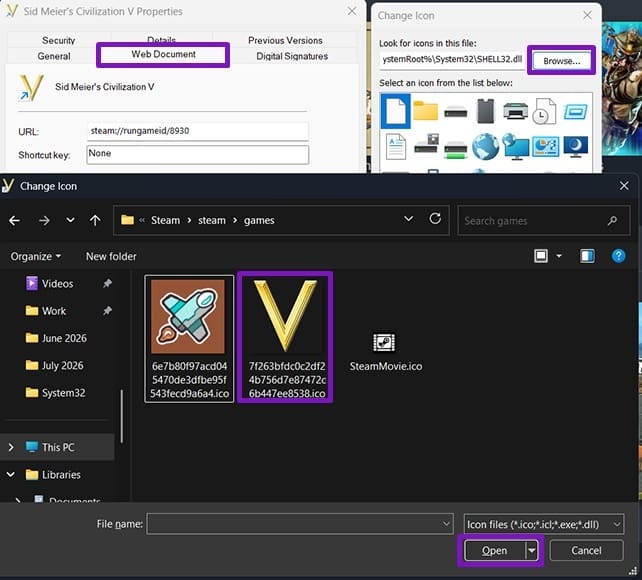Viewport: 642px width, 580px height.
Task: Click the icon file path field
Action: tap(452, 59)
